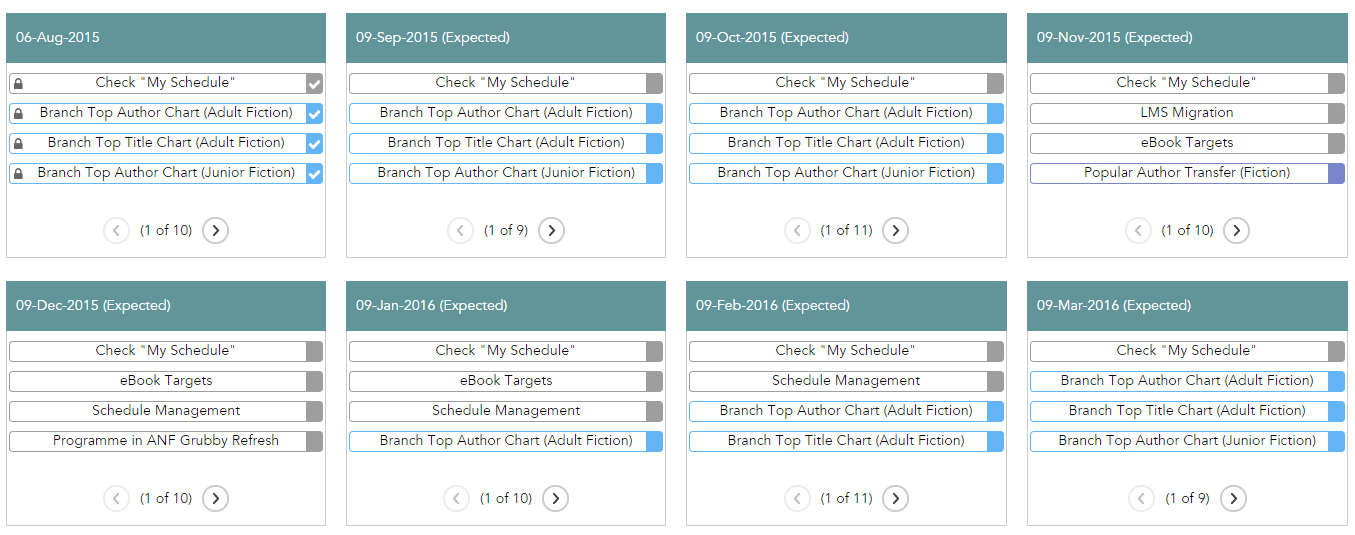This screenshot has width=1355, height=535.
Task: Click lock icon on Branch Top Title Chart, 06-Aug-2015
Action: tap(18, 144)
